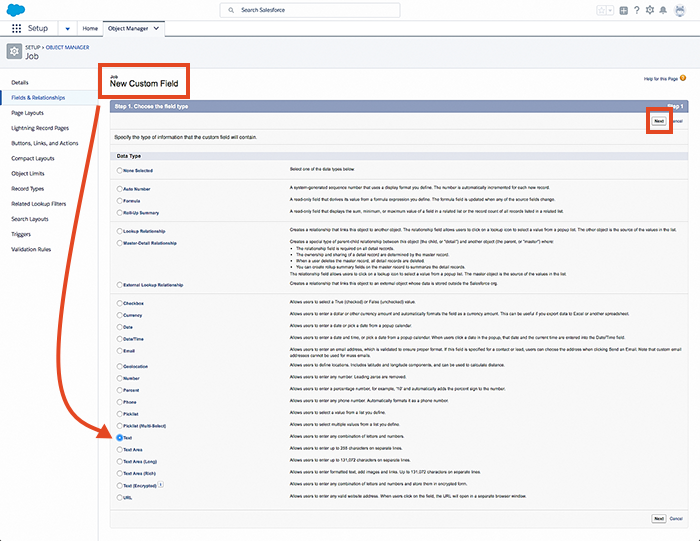Click info icon next to Text (Encrypted)
This screenshot has width=700, height=541.
pyautogui.click(x=161, y=484)
